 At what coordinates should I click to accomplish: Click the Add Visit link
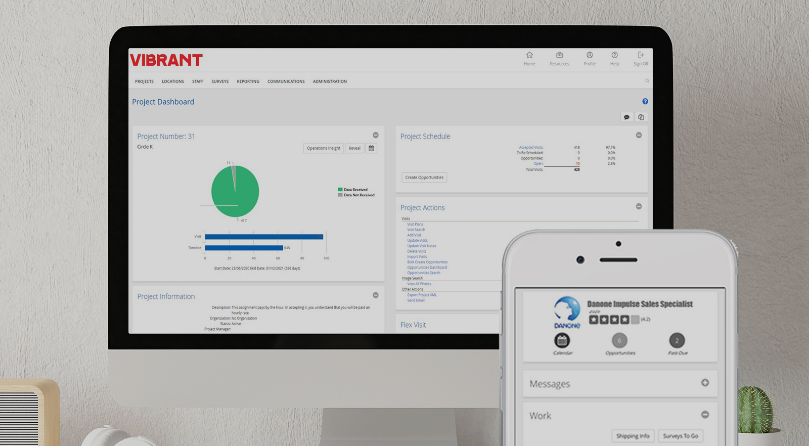click(x=414, y=235)
